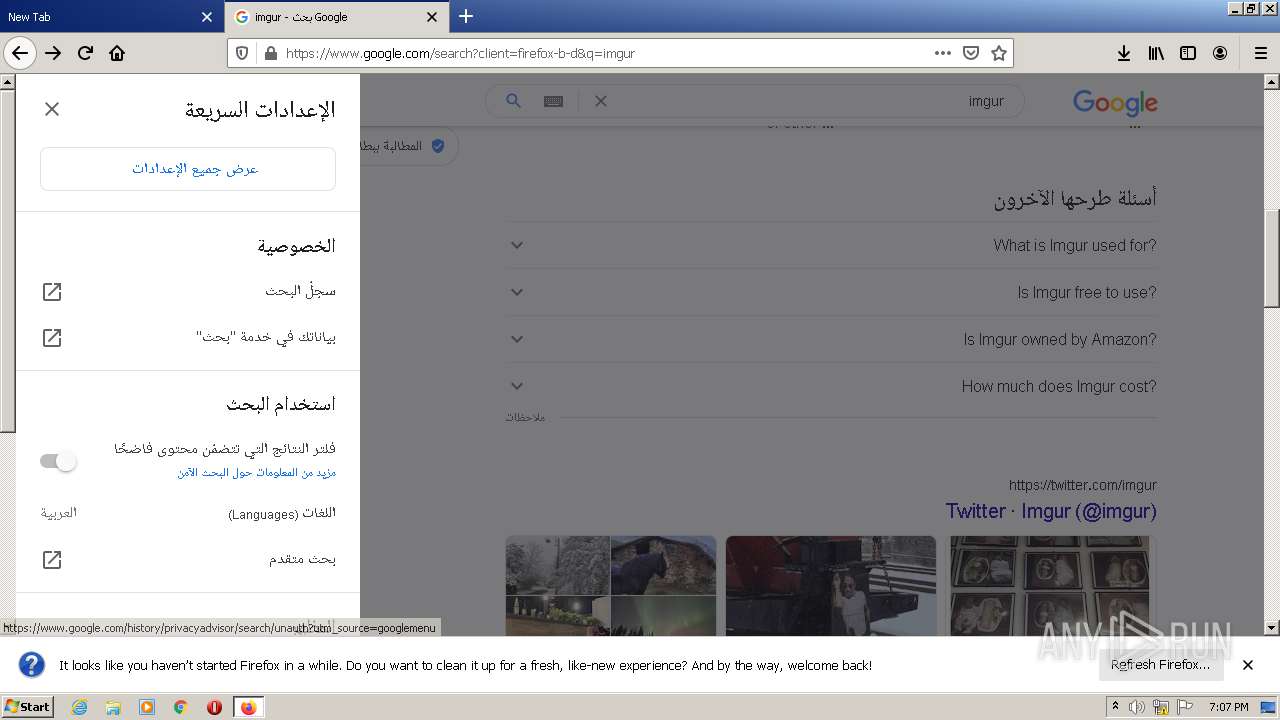Expand "Is Imgur owned by Amazon?"
The image size is (1280, 720).
[831, 339]
